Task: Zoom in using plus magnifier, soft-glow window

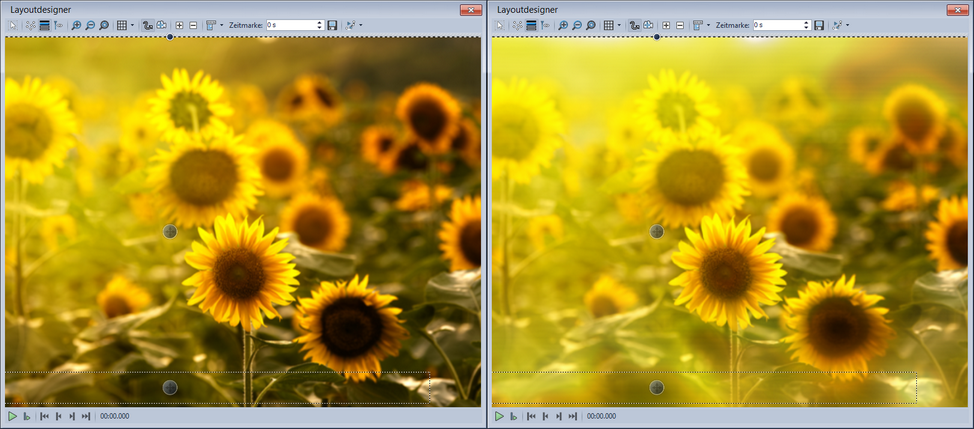Action: (563, 25)
